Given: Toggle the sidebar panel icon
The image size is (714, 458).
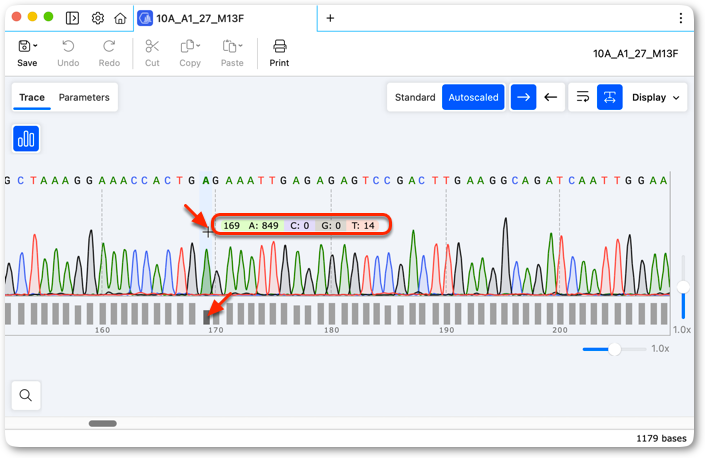Looking at the screenshot, I should [72, 18].
